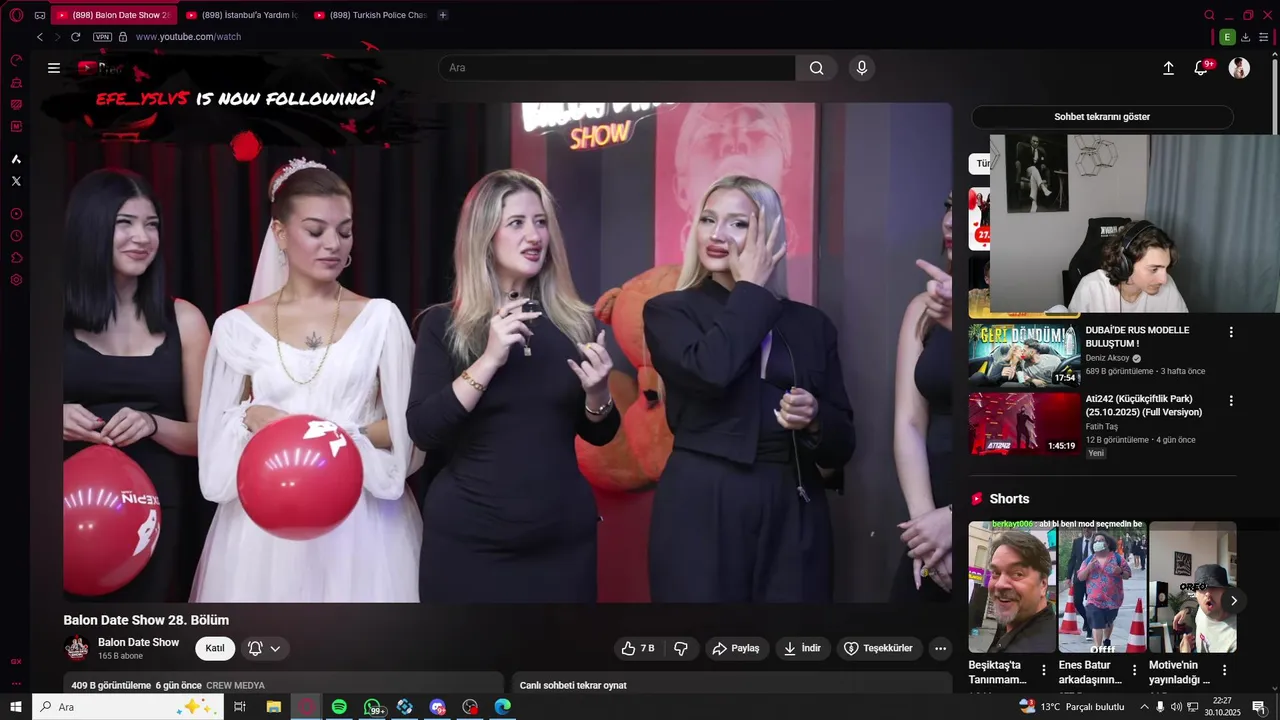Open the Windows Start menu

coord(16,707)
